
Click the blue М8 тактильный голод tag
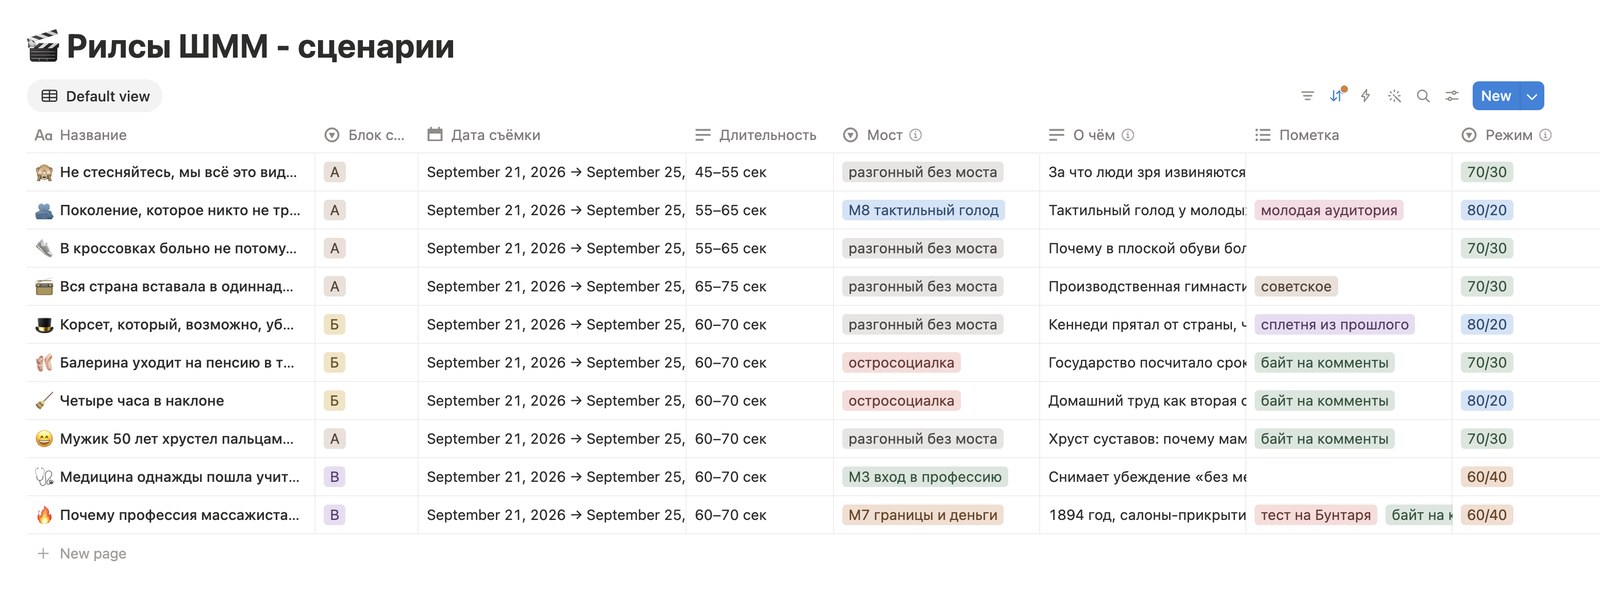923,210
